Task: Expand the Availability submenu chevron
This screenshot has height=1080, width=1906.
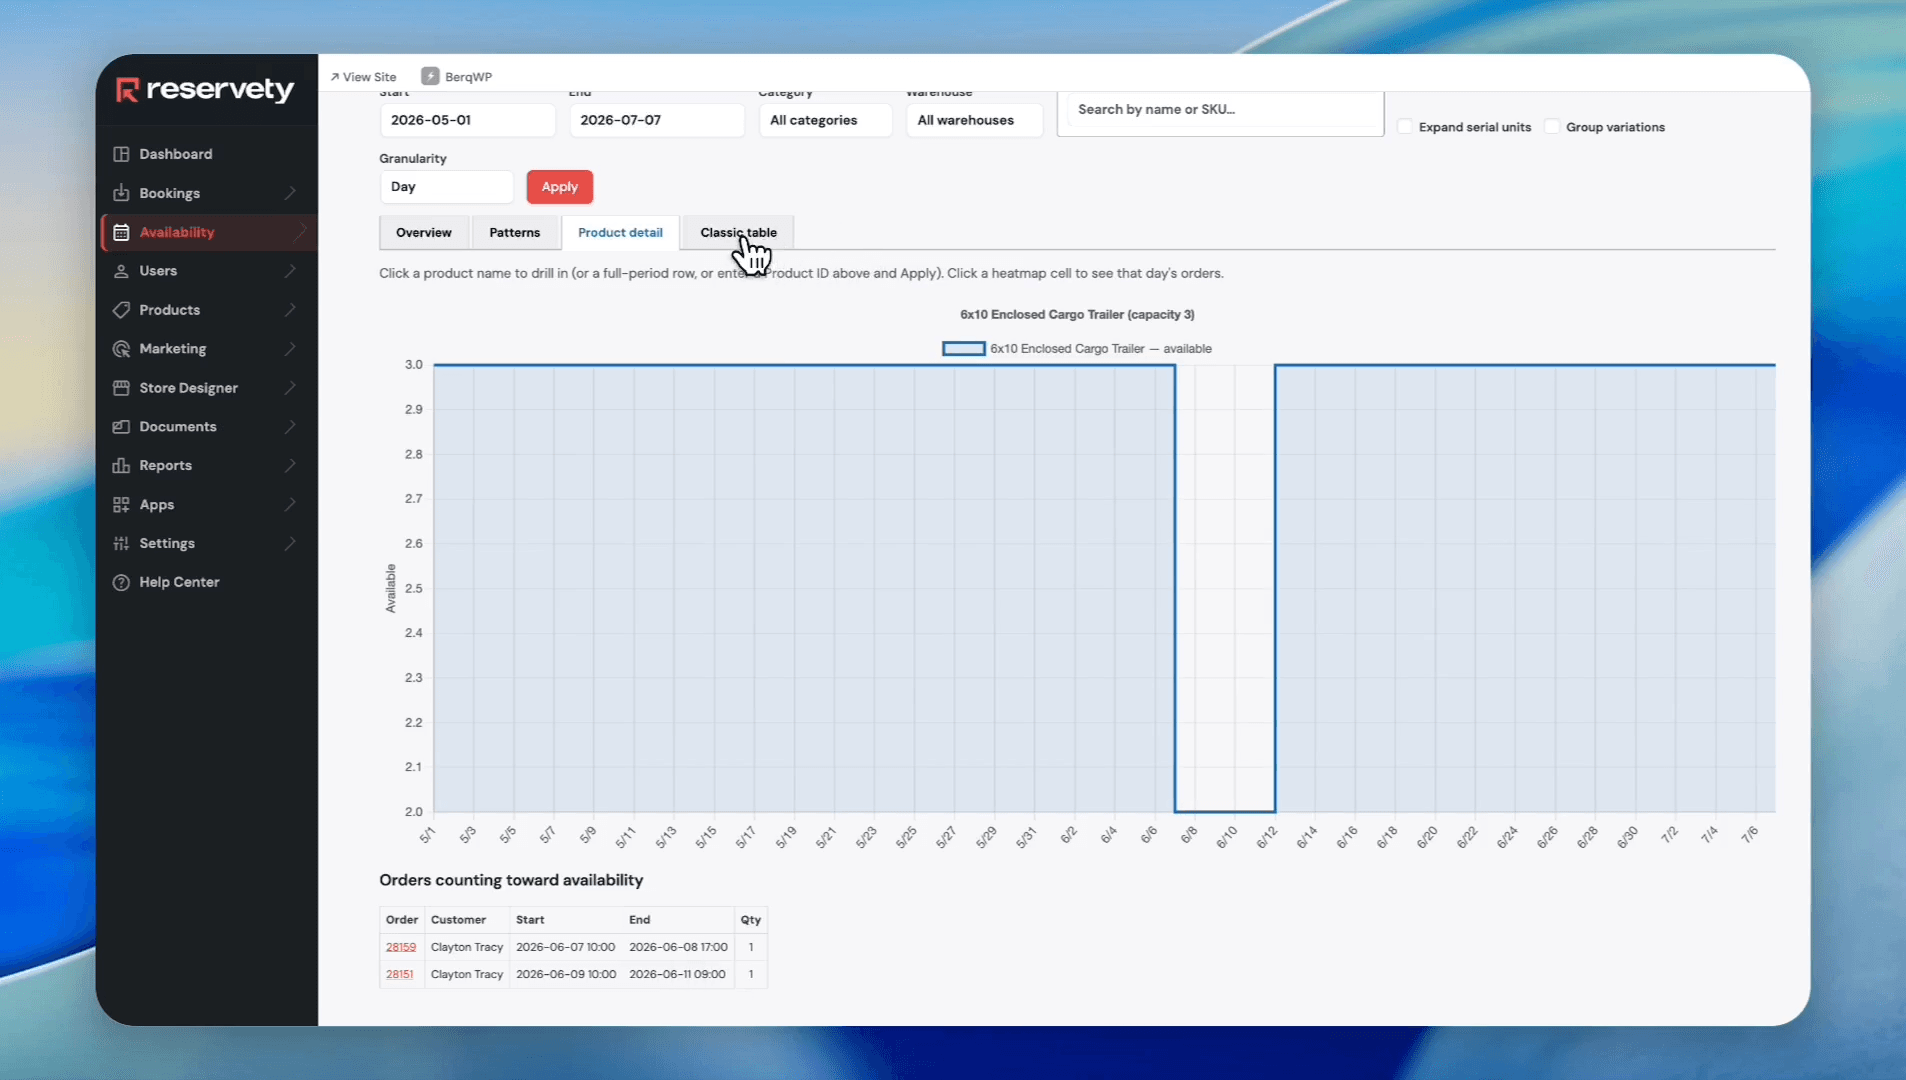Action: tap(299, 232)
